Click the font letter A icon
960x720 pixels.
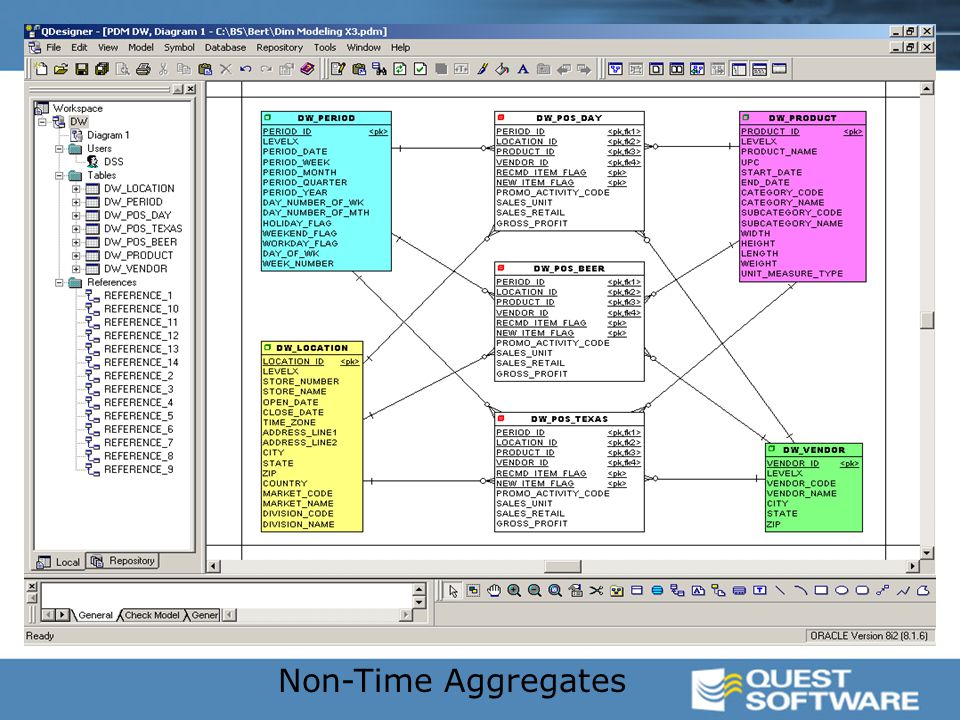tap(523, 69)
